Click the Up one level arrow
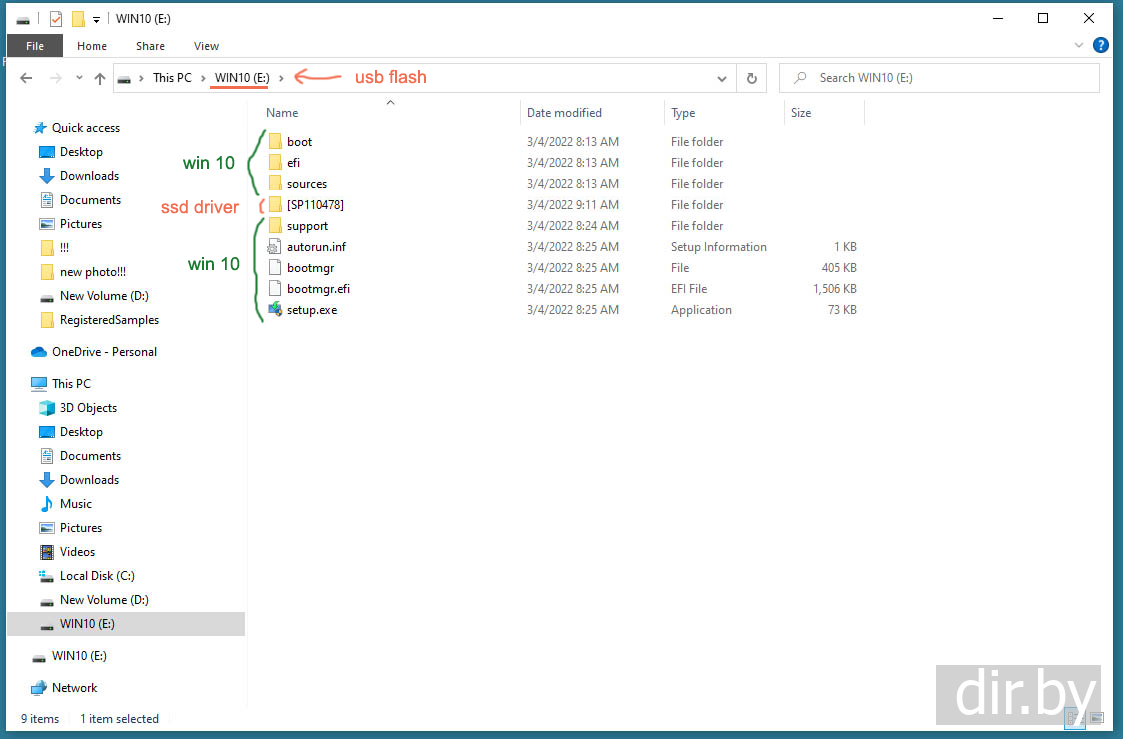The width and height of the screenshot is (1123, 739). pos(100,78)
